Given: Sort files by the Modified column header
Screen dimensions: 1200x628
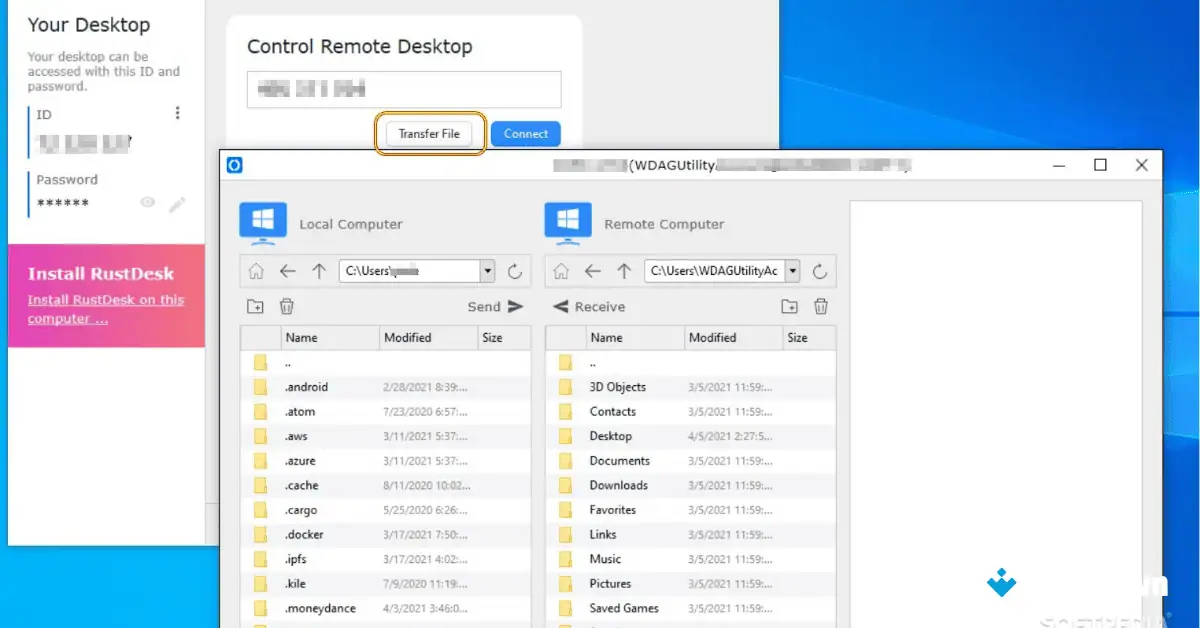Looking at the screenshot, I should click(413, 337).
